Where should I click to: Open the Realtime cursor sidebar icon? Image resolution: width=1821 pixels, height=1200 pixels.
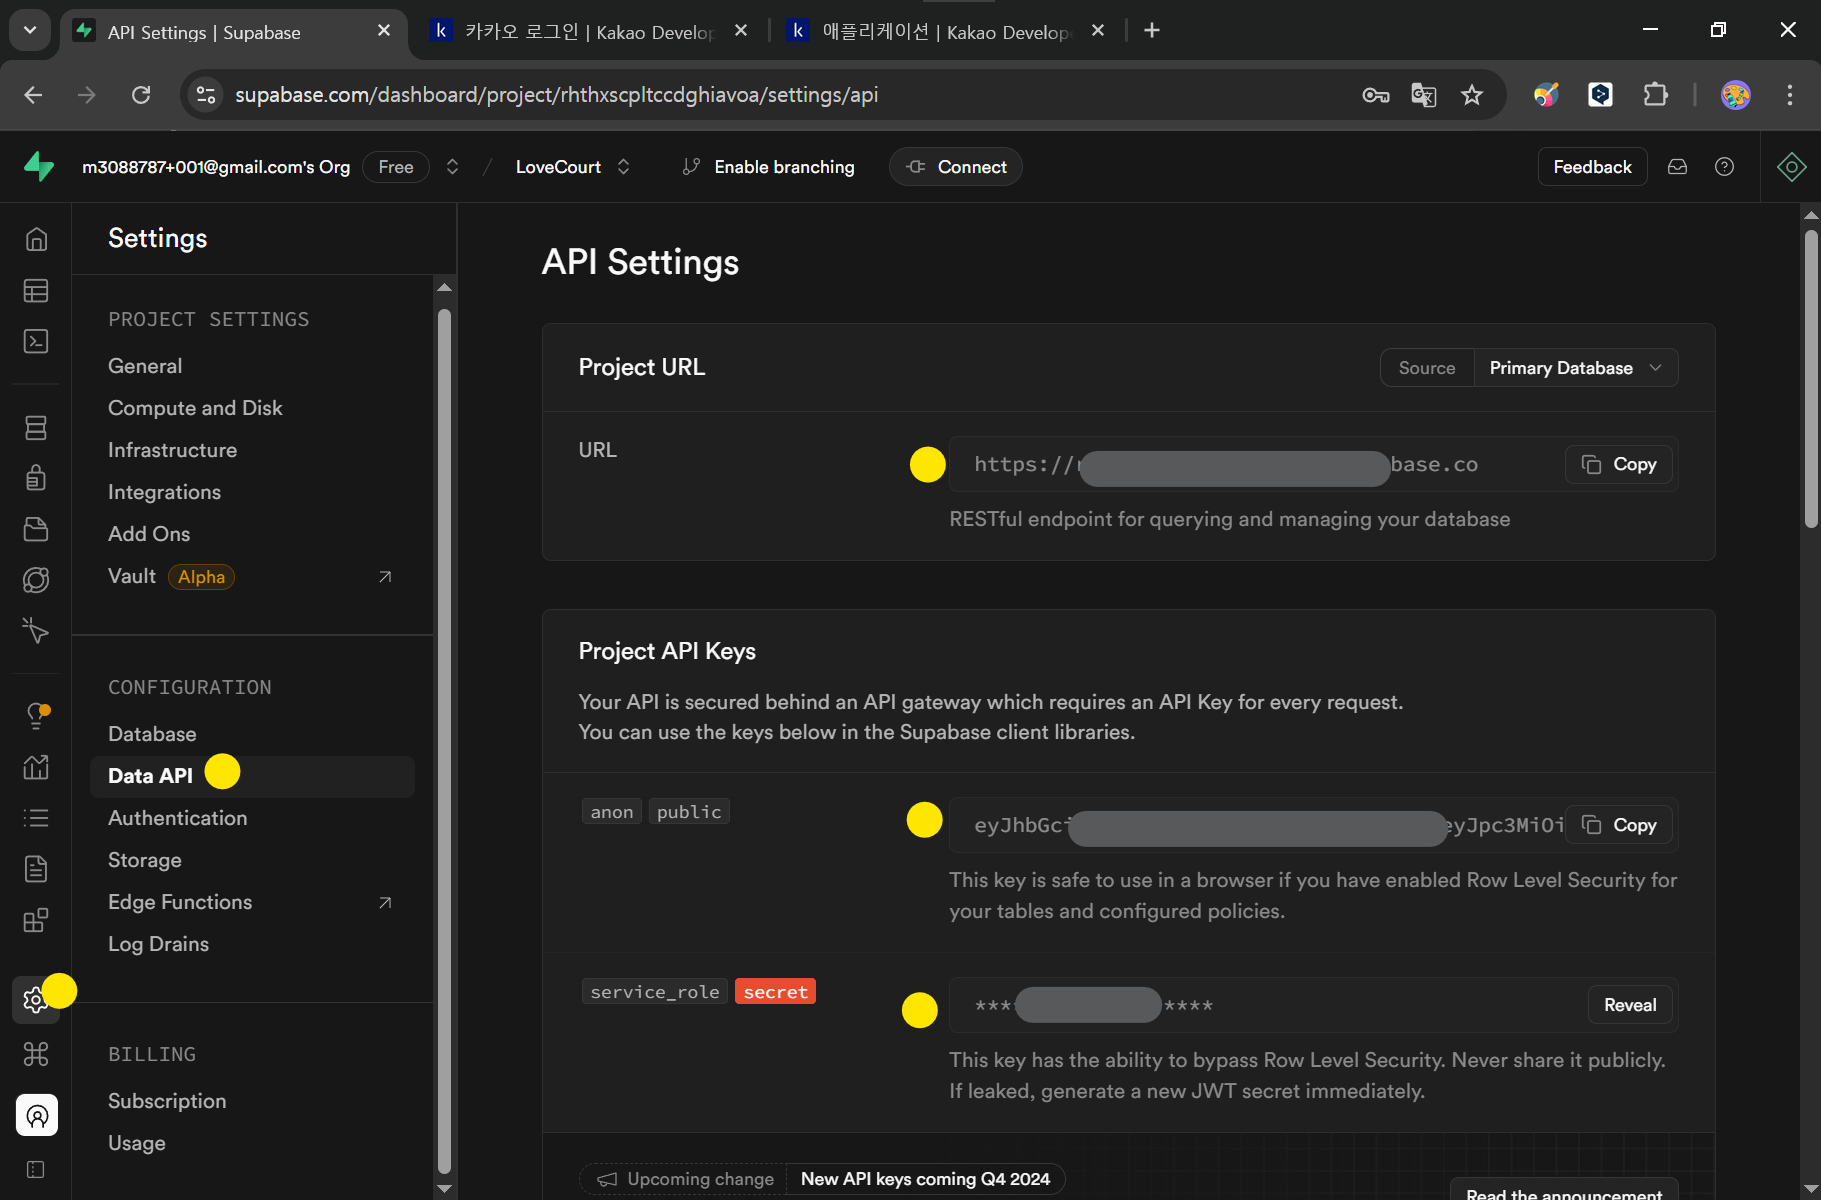coord(36,631)
